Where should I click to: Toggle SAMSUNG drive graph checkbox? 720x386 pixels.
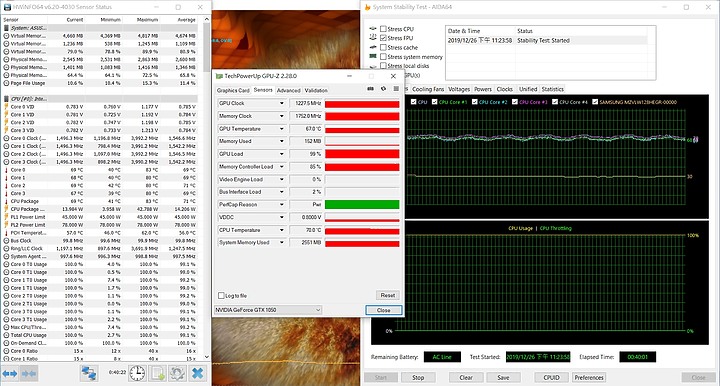pyautogui.click(x=595, y=102)
